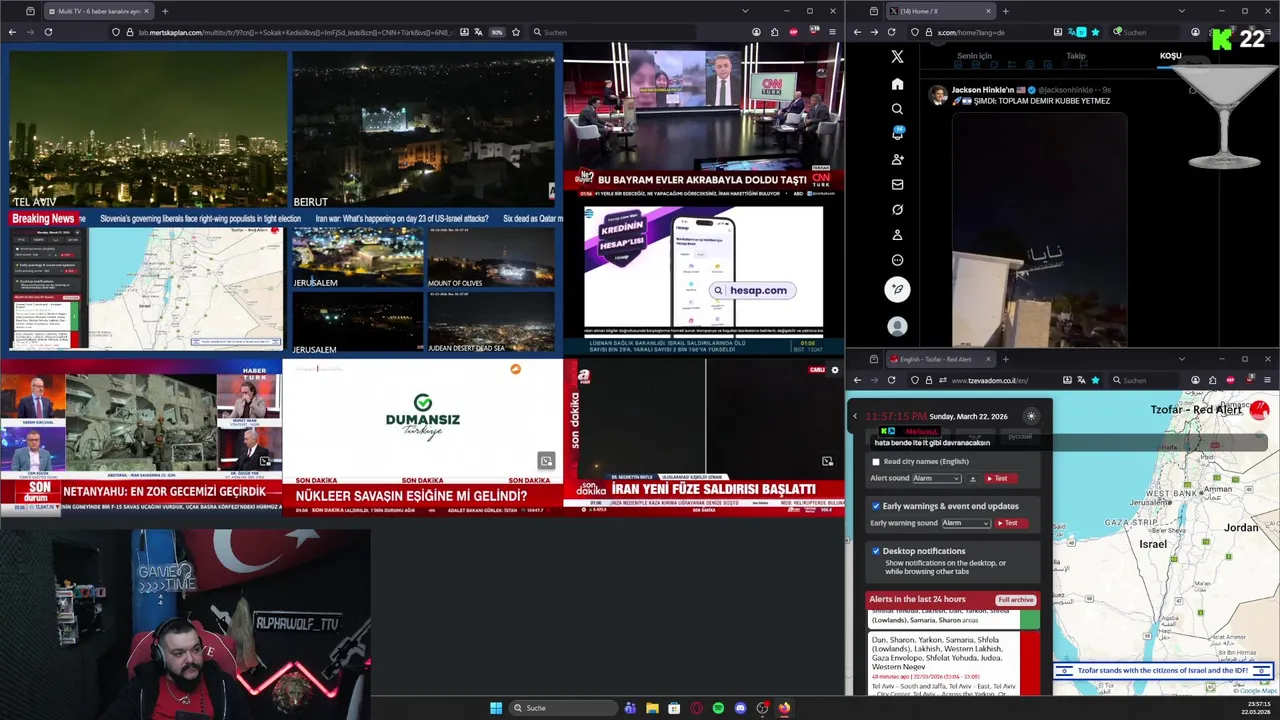Open Spotify from the taskbar
Image resolution: width=1280 pixels, height=720 pixels.
point(718,708)
